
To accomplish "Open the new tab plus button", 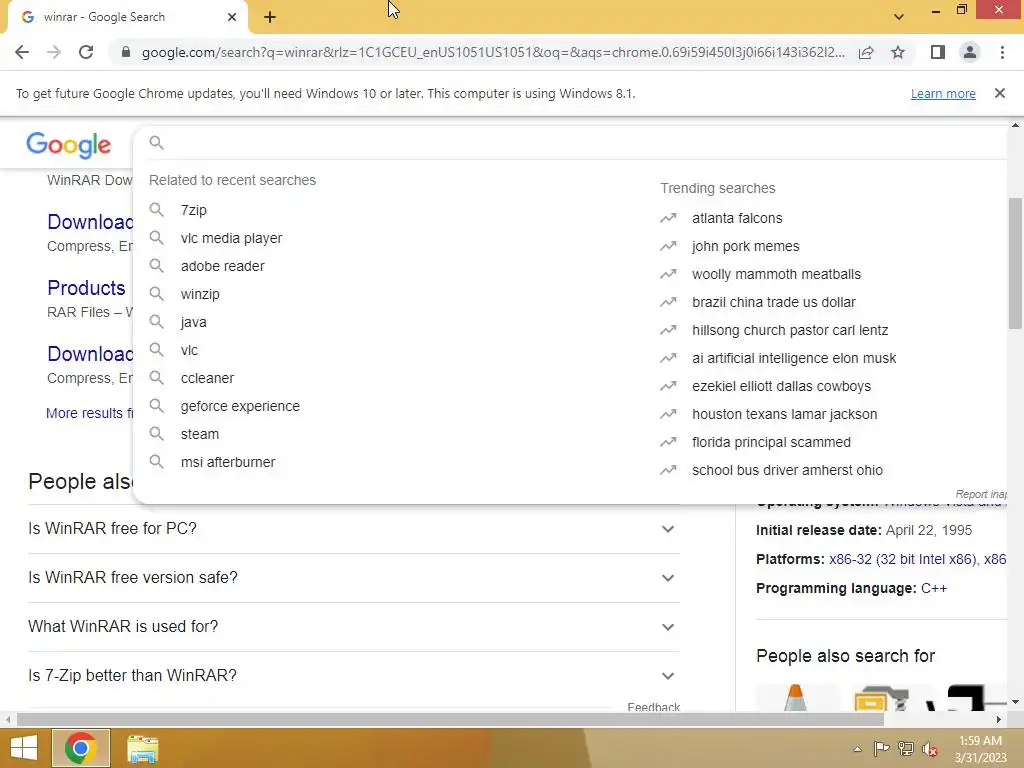I will click(x=270, y=18).
